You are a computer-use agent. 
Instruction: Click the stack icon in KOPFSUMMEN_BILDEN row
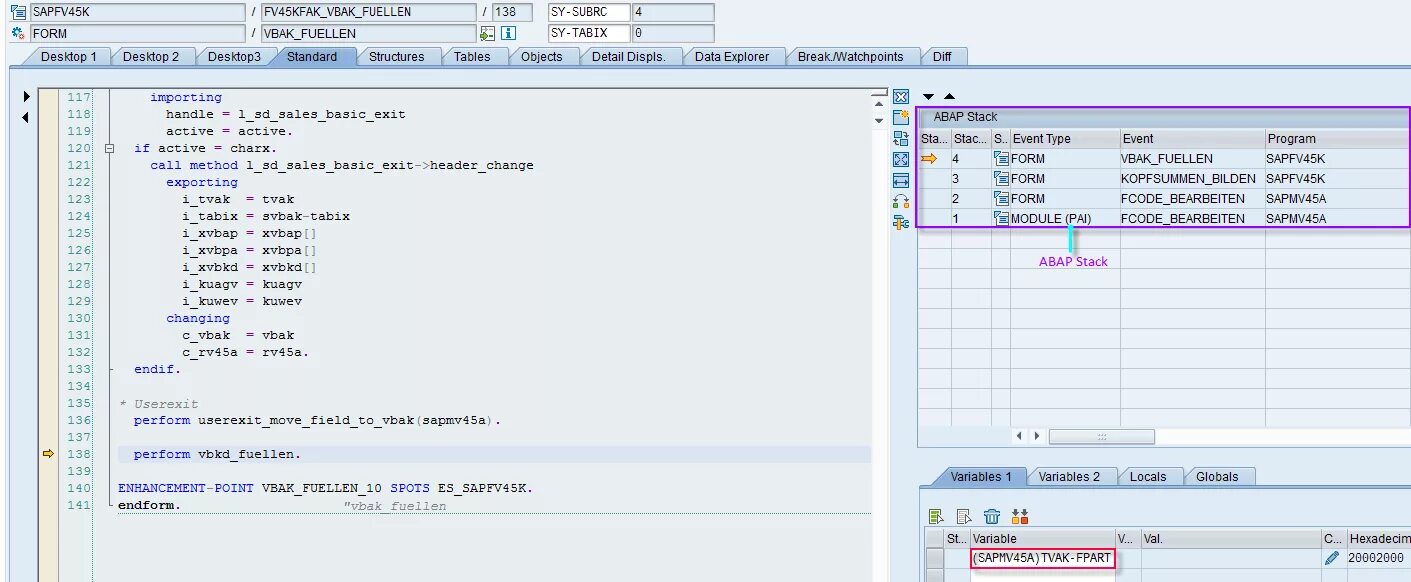pos(1001,178)
